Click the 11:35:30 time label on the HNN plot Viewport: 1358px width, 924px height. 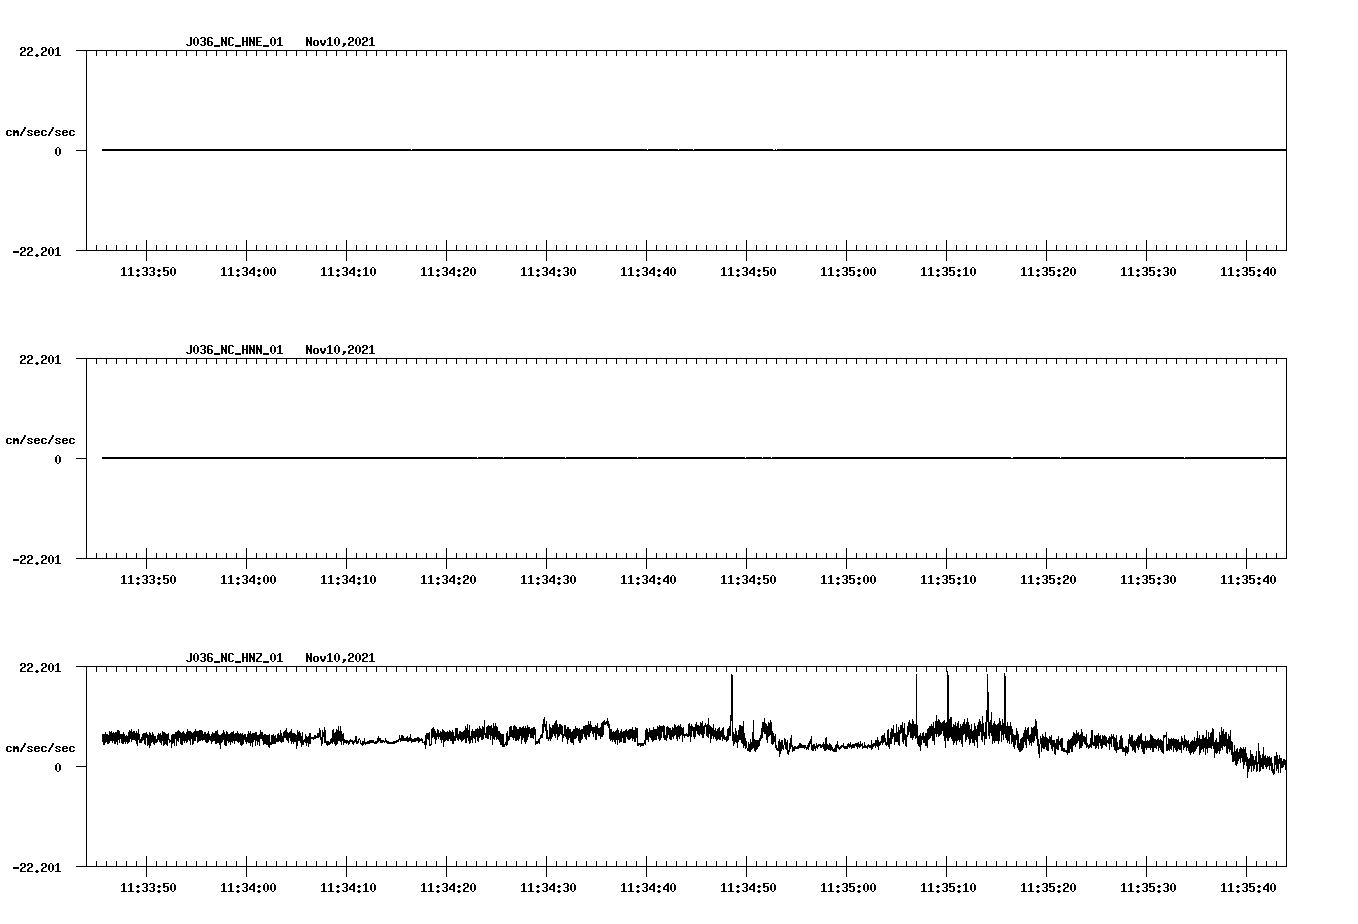pyautogui.click(x=1148, y=580)
